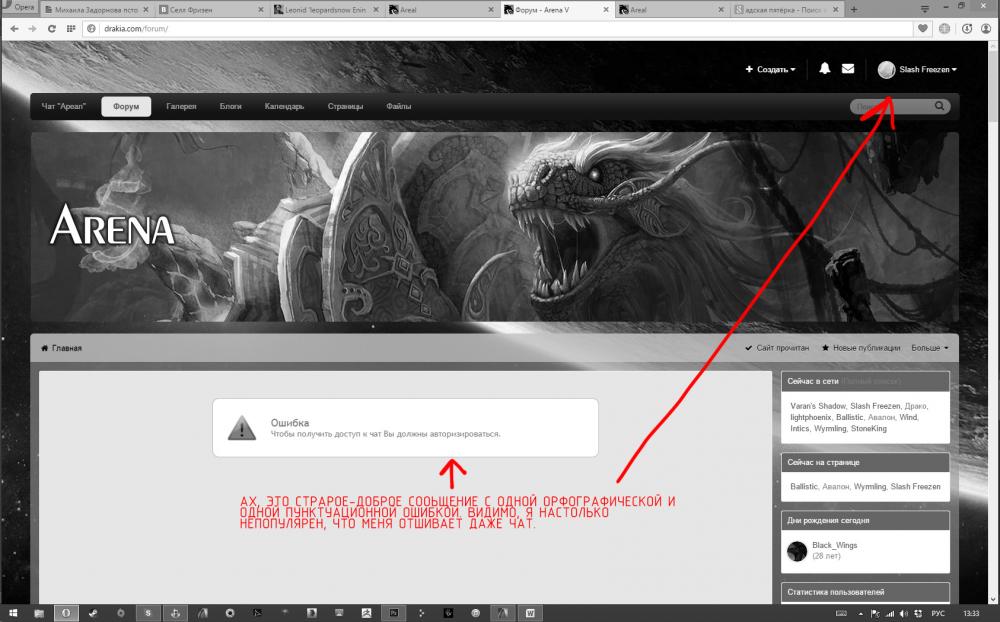Open the Блоги navigation item
This screenshot has width=1000, height=622.
pos(230,107)
